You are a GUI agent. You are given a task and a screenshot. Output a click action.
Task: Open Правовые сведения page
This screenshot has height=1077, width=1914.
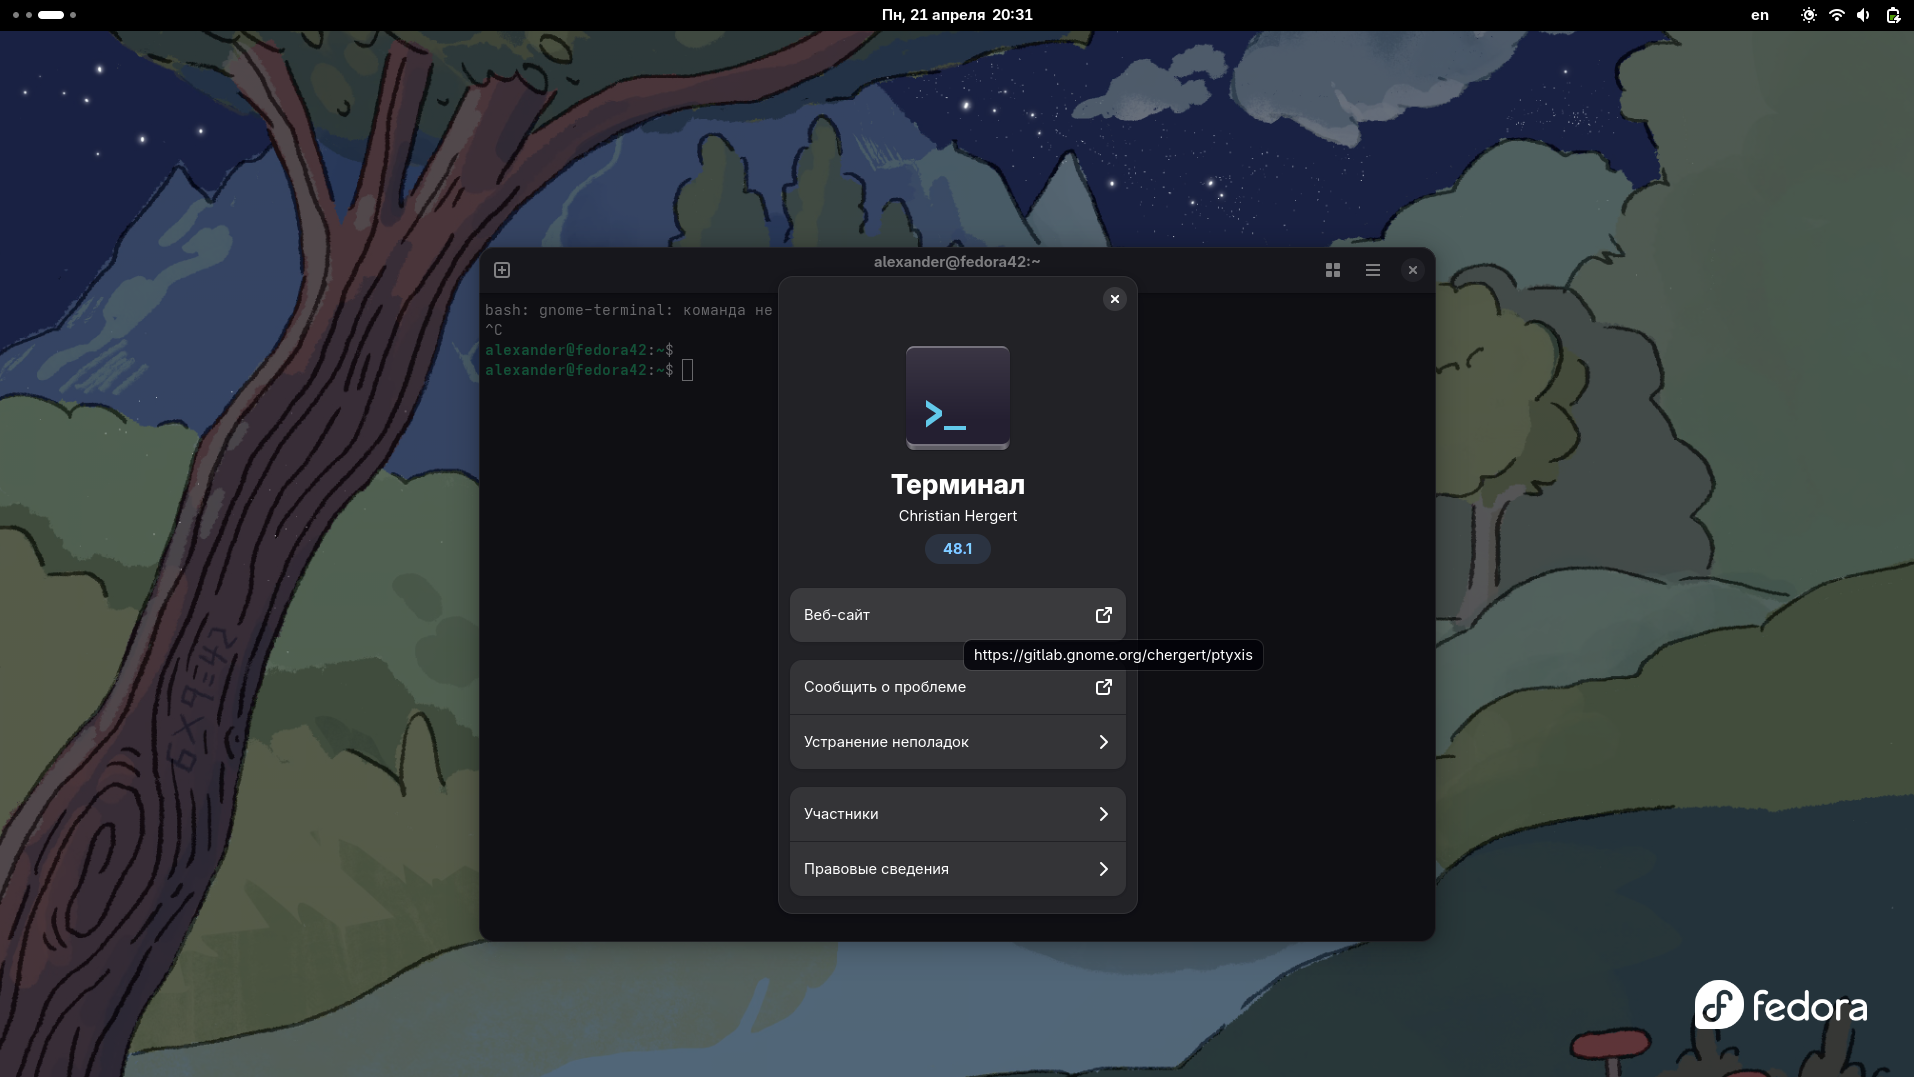click(958, 869)
